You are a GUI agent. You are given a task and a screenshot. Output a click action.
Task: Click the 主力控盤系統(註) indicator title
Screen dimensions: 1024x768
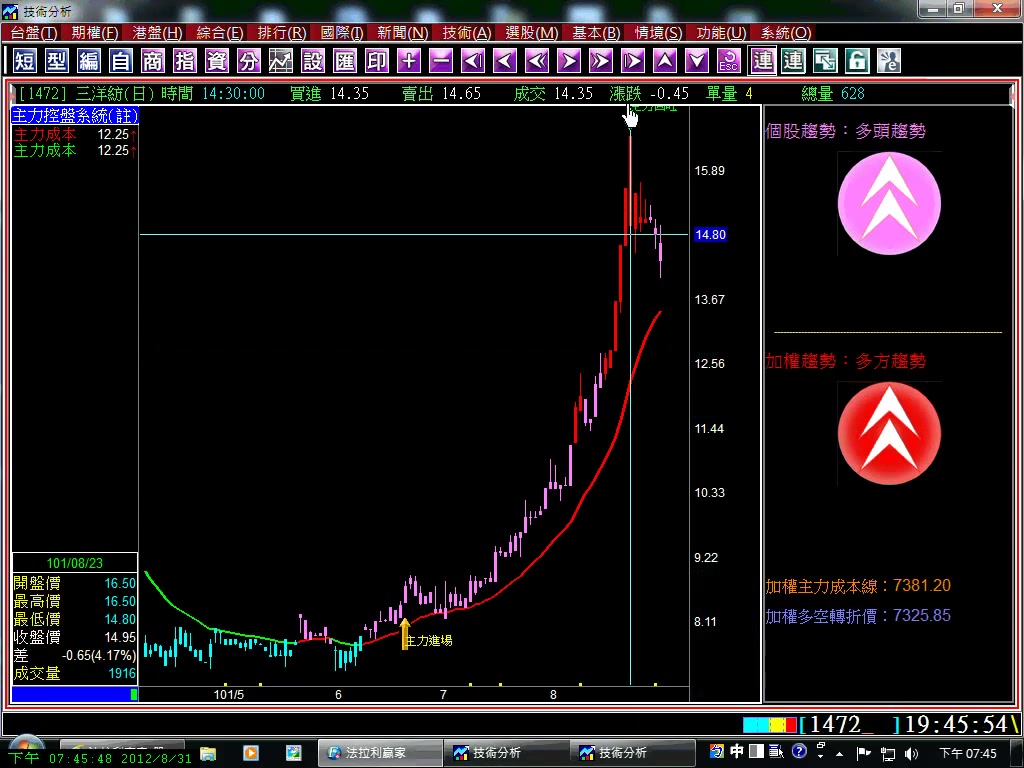(75, 116)
